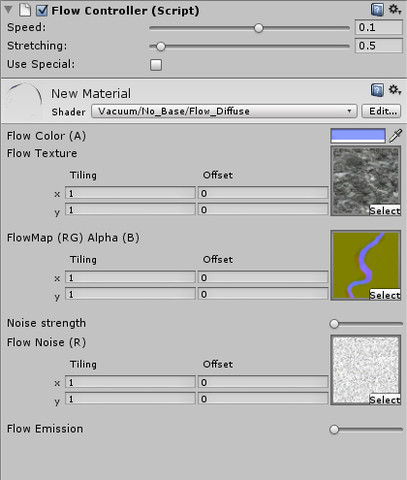Click the Speed slider handle
Screen dimensions: 407x480
[258, 28]
